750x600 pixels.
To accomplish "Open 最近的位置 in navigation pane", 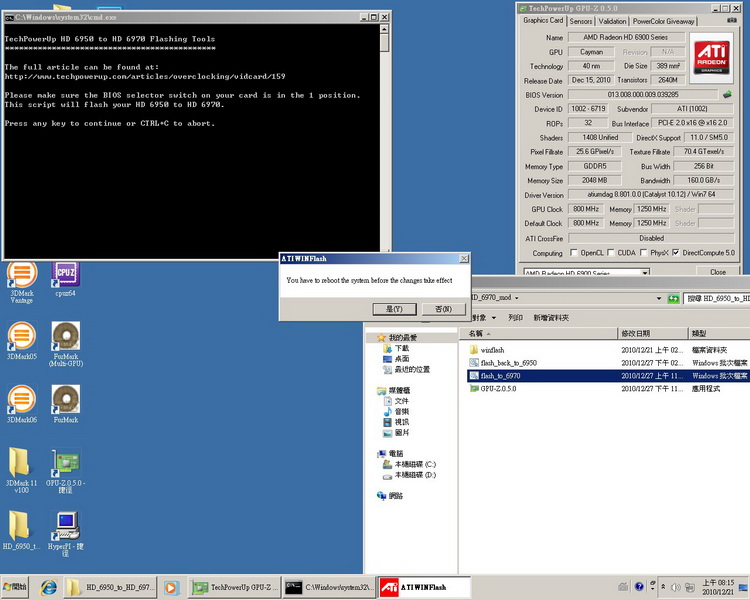I will (412, 369).
